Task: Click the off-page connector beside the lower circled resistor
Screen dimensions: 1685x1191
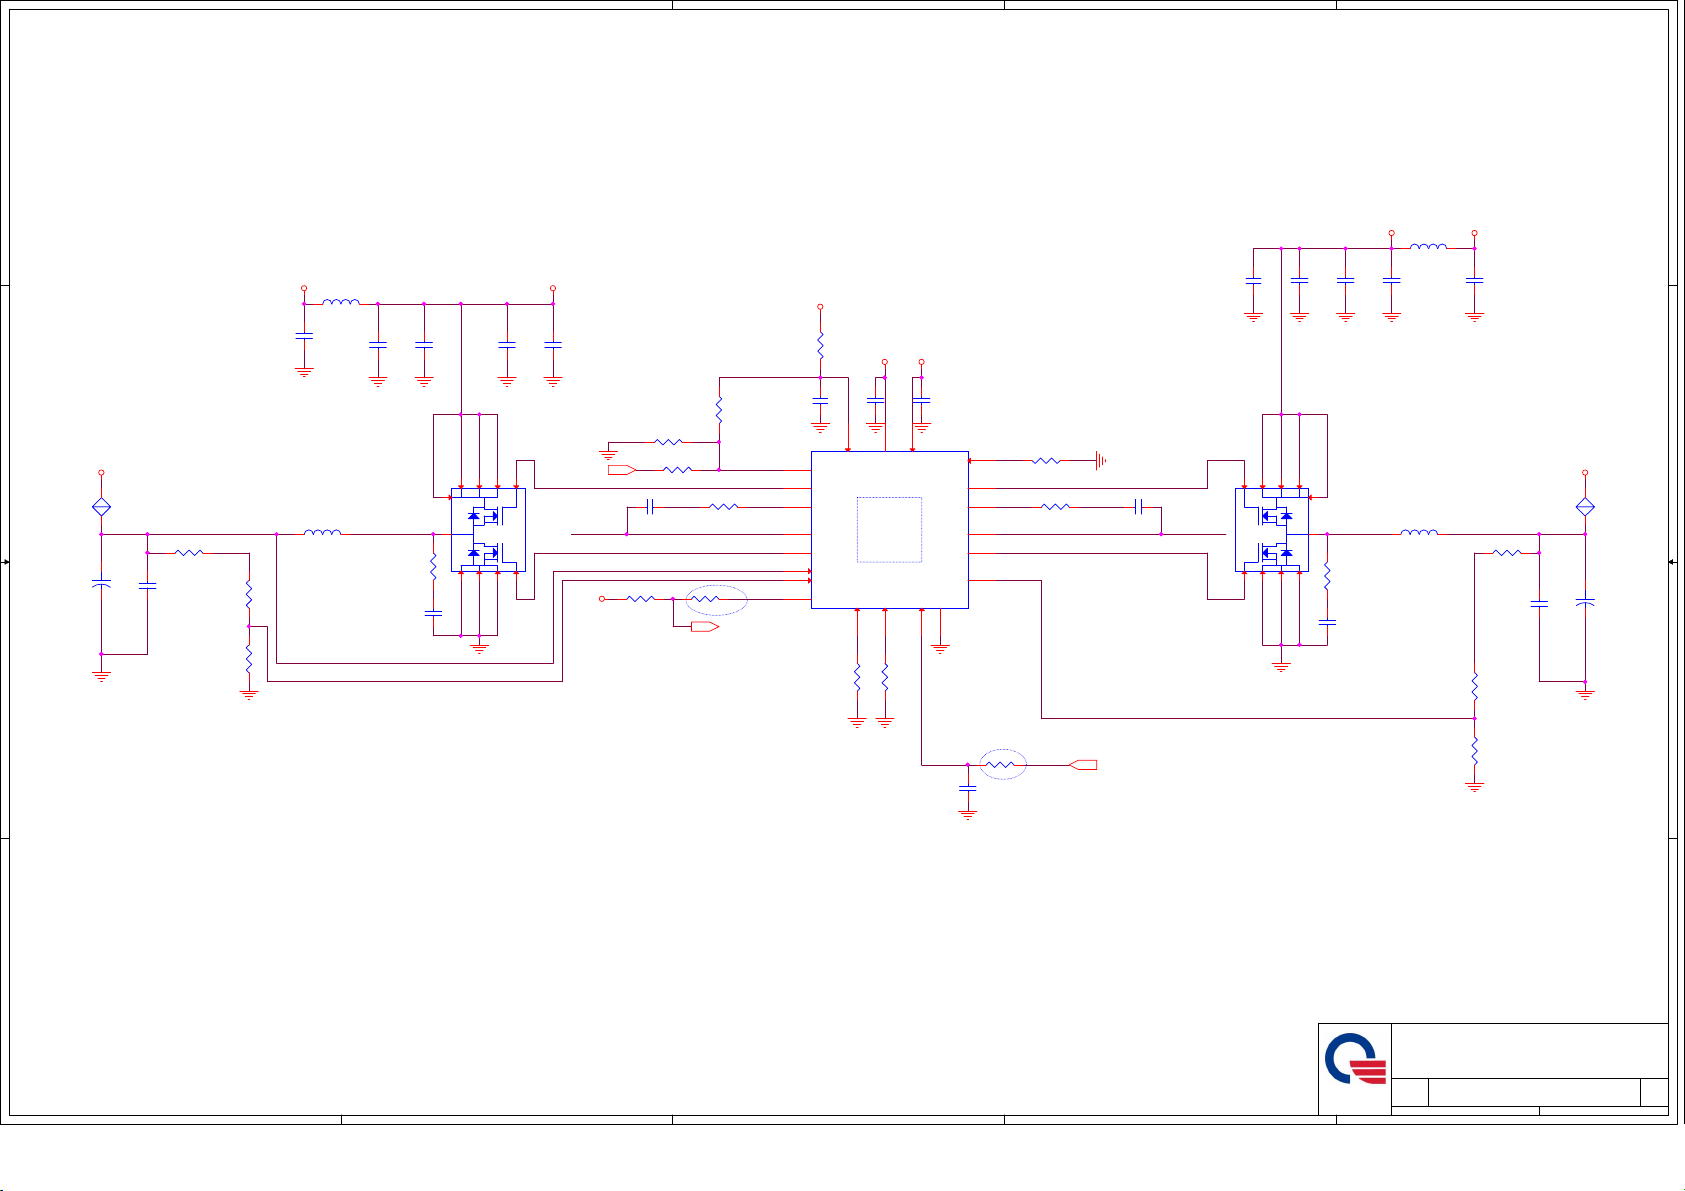Action: click(x=1083, y=765)
